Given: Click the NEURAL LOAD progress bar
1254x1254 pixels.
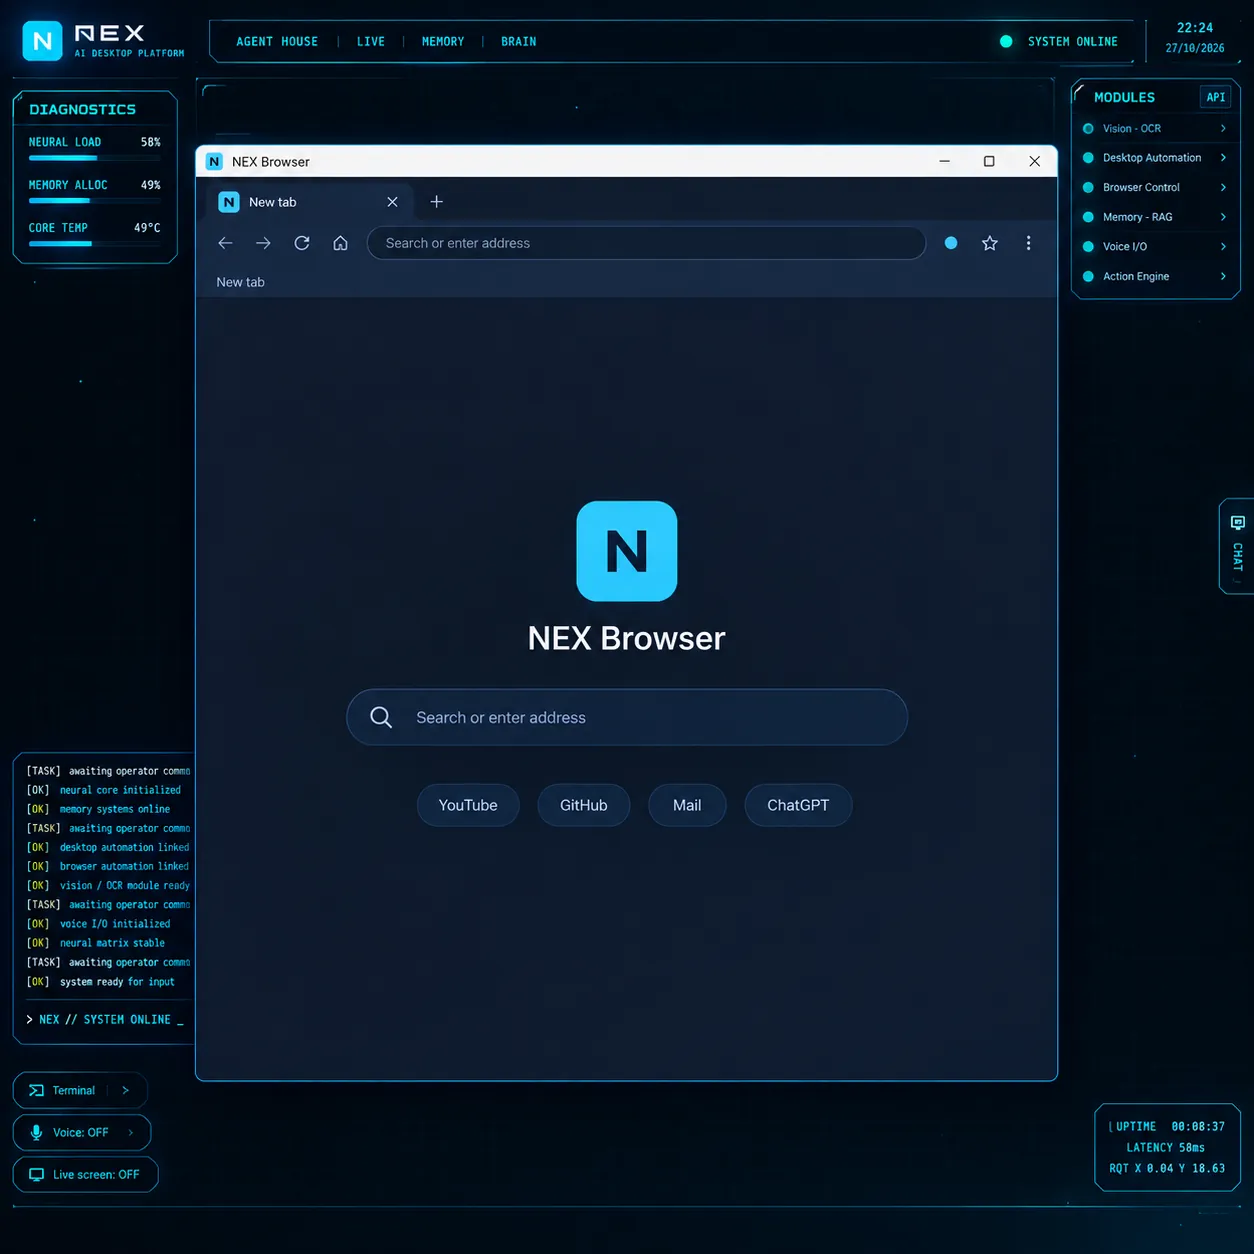Looking at the screenshot, I should 94,158.
